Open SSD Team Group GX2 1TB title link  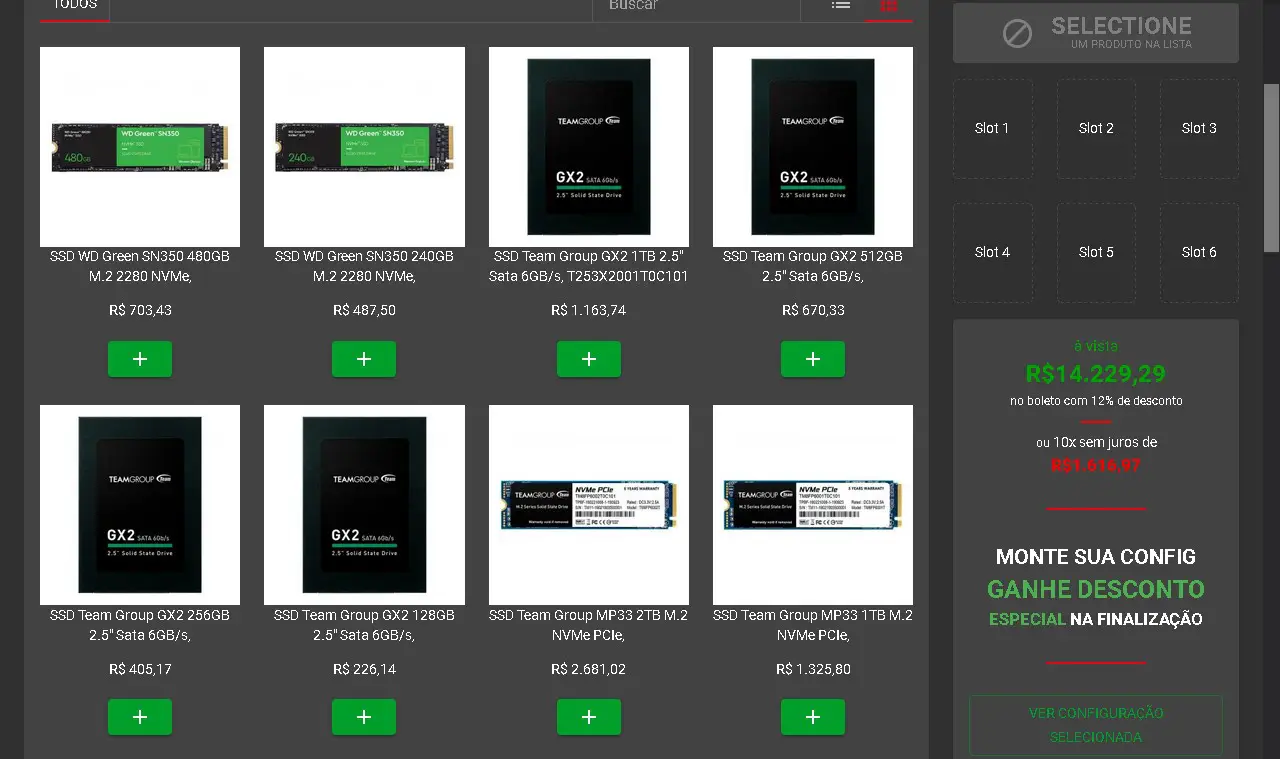click(589, 266)
